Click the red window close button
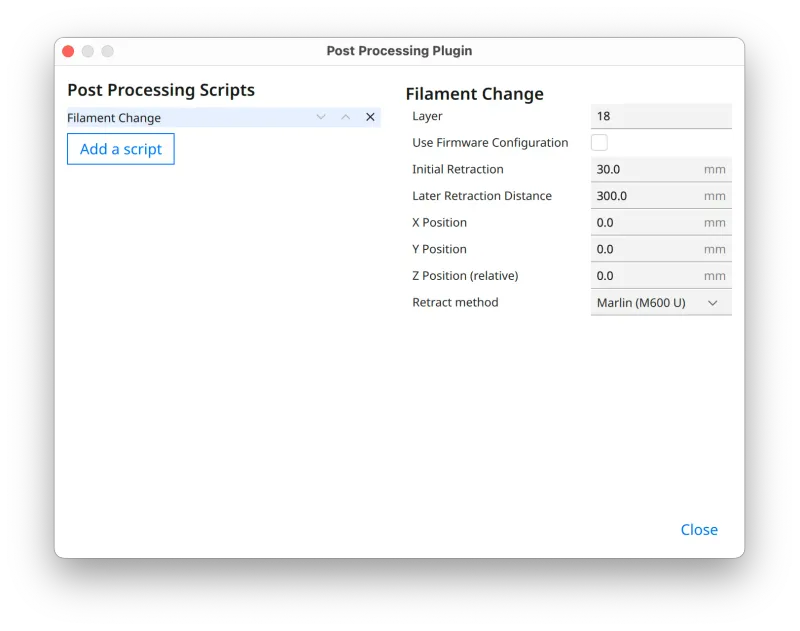The image size is (800, 631). point(68,51)
